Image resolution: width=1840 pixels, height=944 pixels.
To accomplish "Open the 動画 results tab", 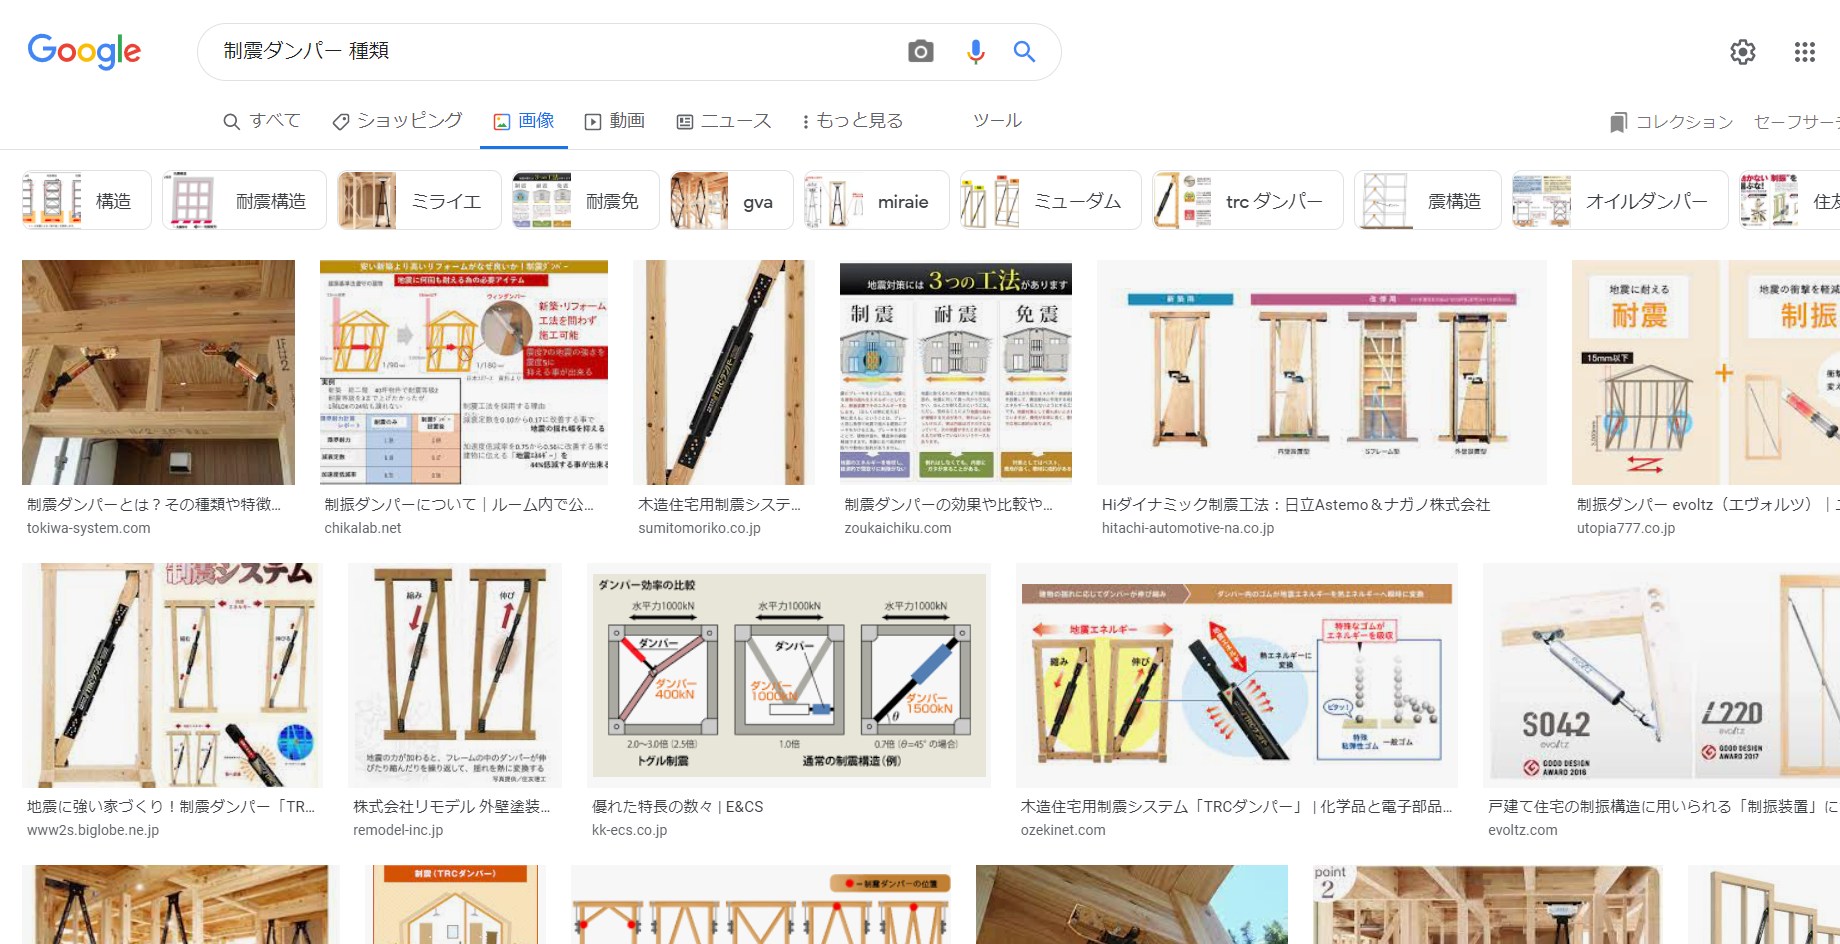I will pos(615,121).
